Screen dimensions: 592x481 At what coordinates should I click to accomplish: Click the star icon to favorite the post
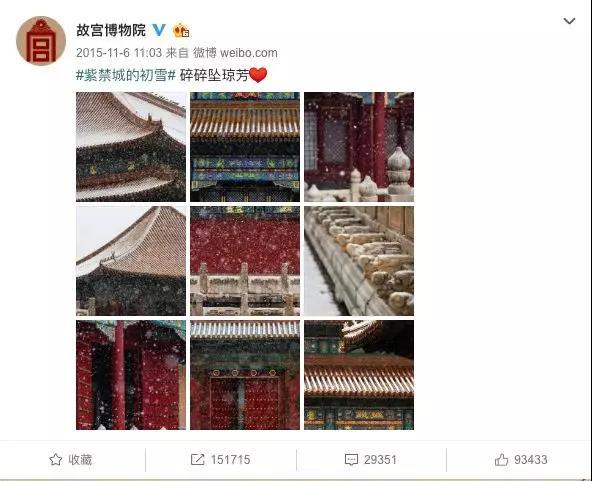click(x=56, y=459)
